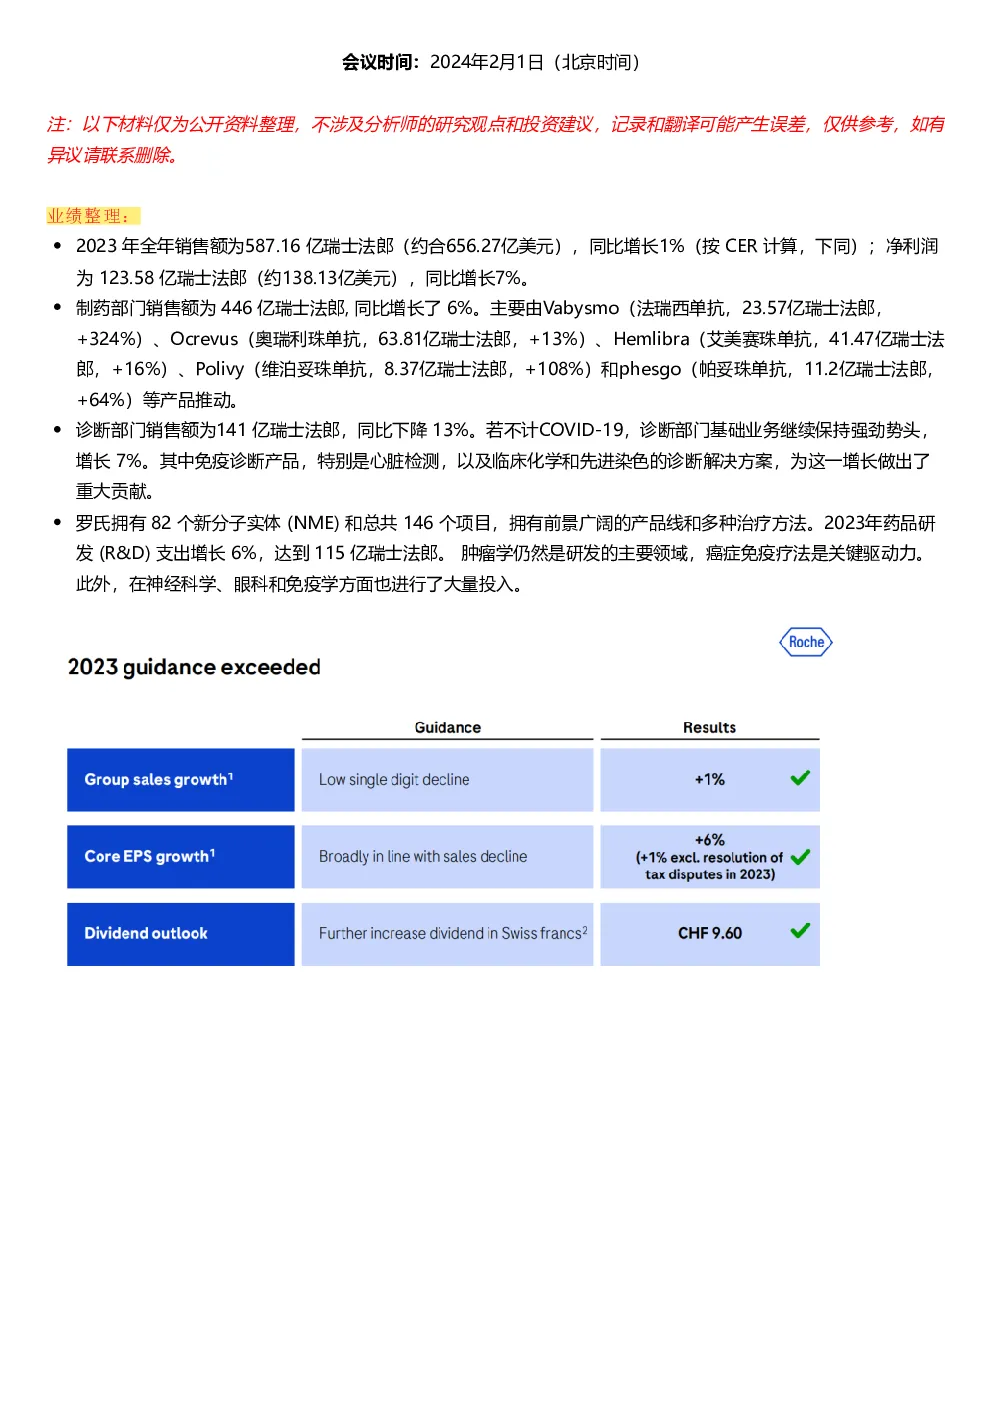
Task: Click the bullet text starting '制药部门销售额'
Action: point(510,354)
